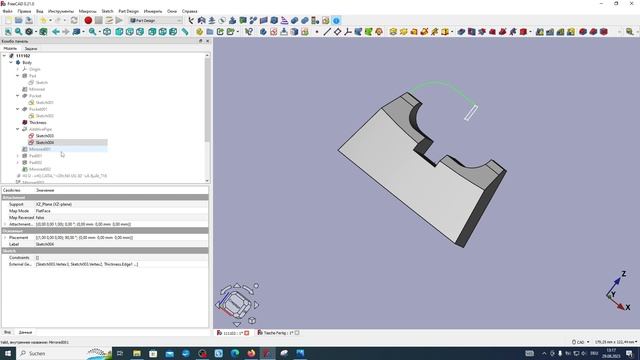Click the isometric view cube icon
The image size is (640, 360).
click(x=107, y=32)
